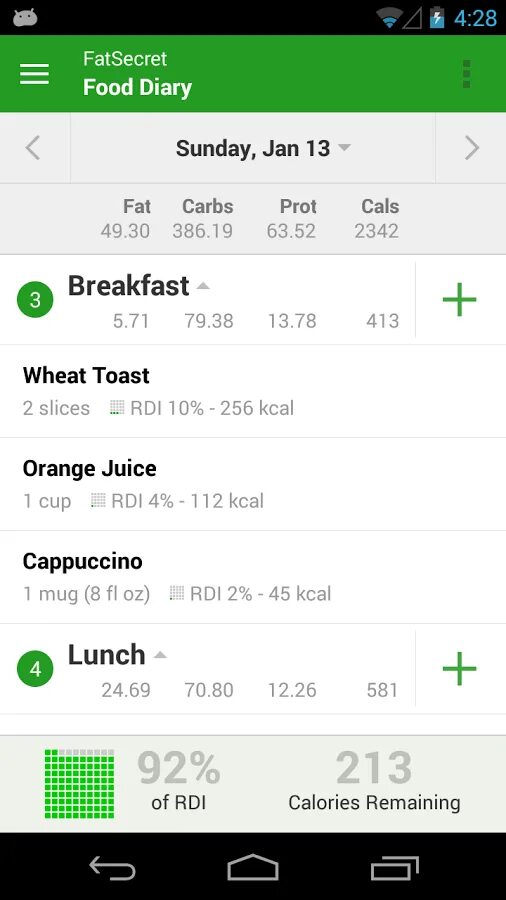
Task: Open the Wheat Toast entry
Action: (253, 391)
